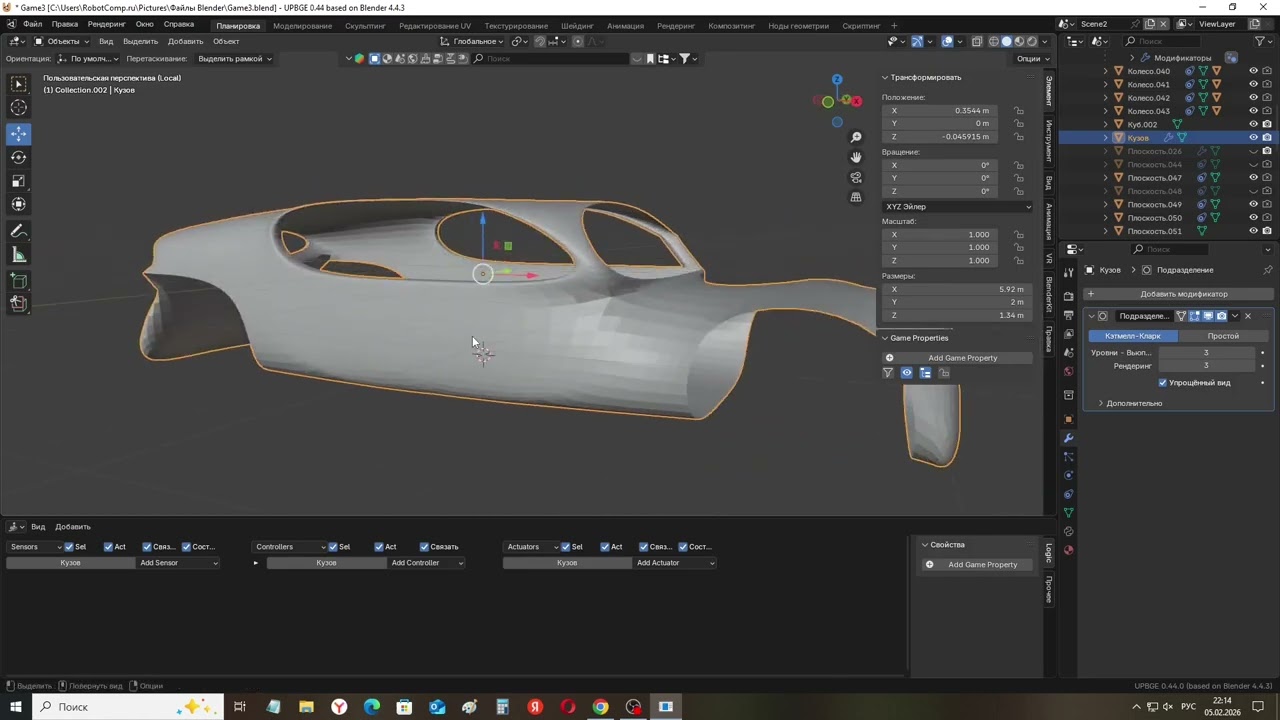Remove the Subdivision modifier with X icon

1247,316
